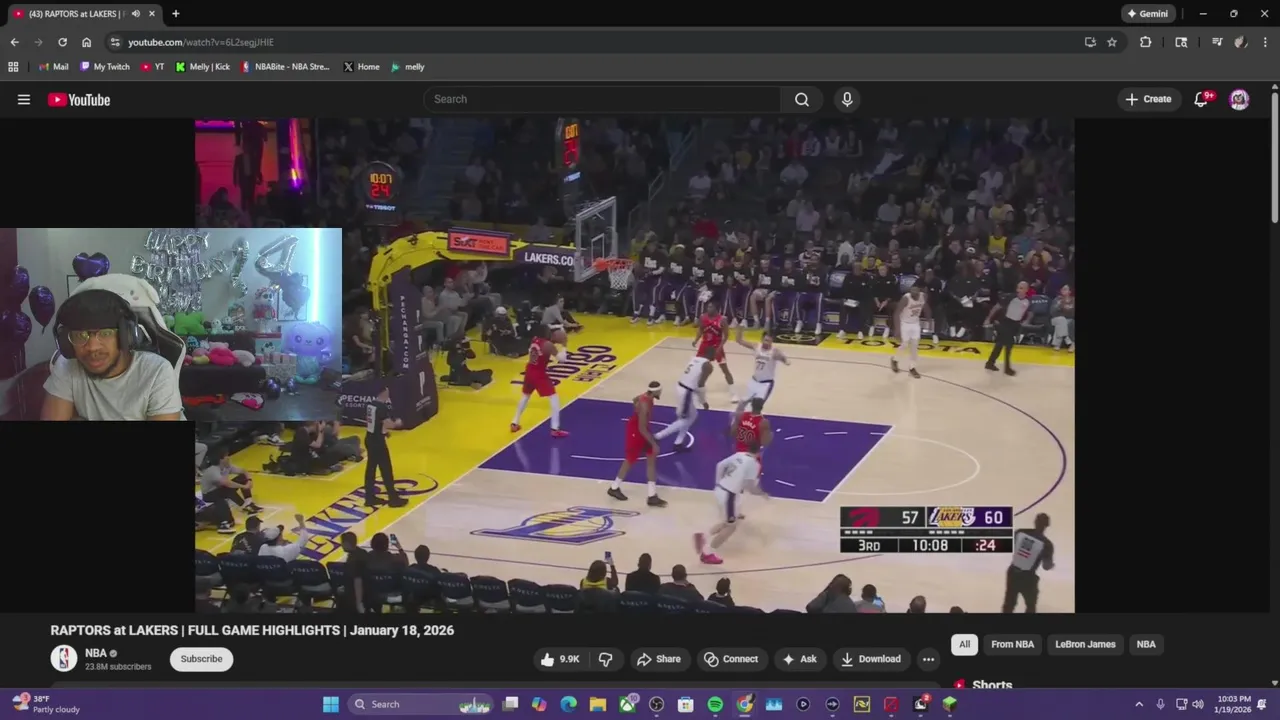Open the YouTube hamburger guide menu

pos(24,99)
